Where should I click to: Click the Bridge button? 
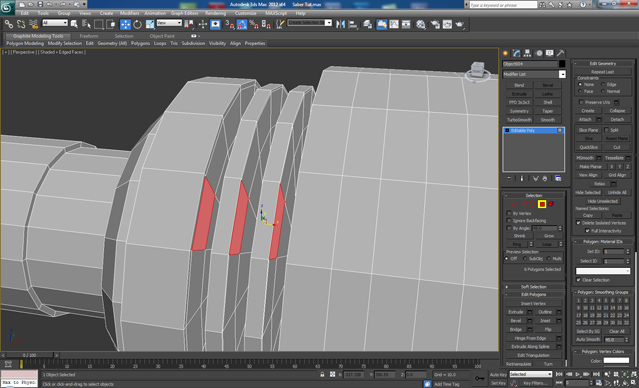click(x=516, y=329)
